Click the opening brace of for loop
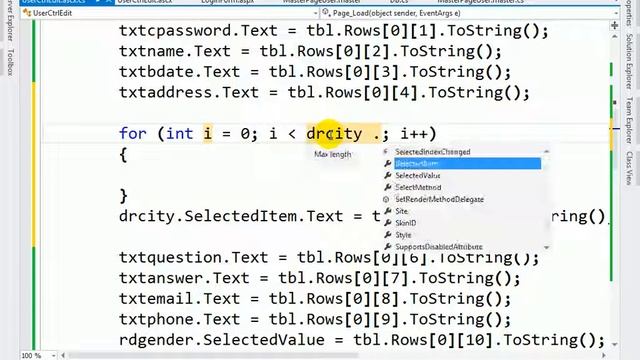The width and height of the screenshot is (640, 360). click(x=123, y=155)
